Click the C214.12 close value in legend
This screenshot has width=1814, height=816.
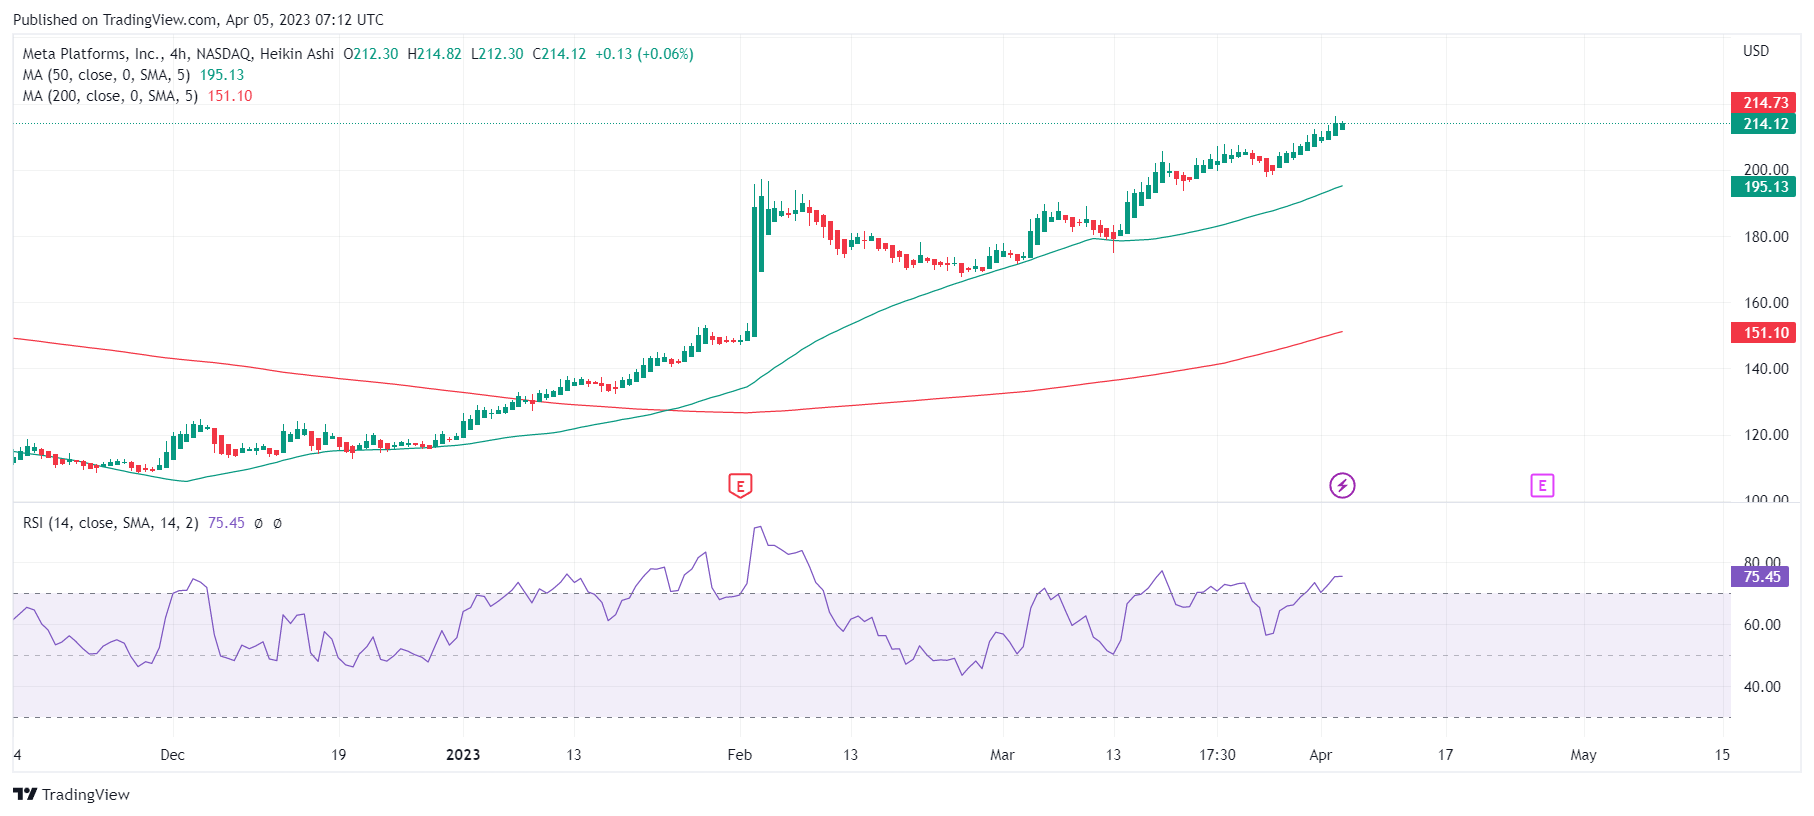[x=559, y=54]
